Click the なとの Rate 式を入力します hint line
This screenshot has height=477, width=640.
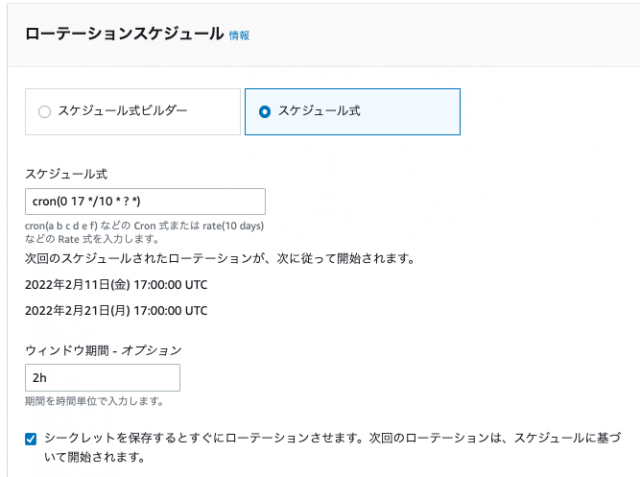click(x=92, y=239)
